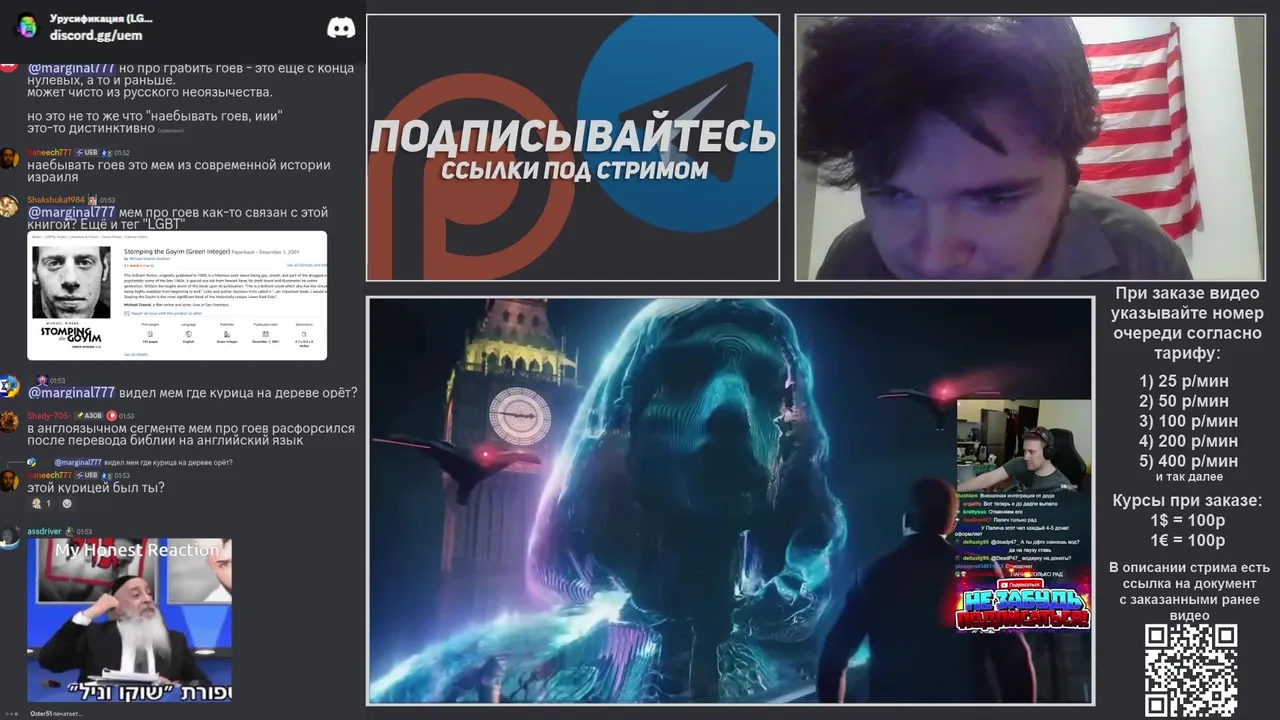The image size is (1280, 720).
Task: Click the ССЫЛКИ ПОД СТРИМОМ banner subtitle
Action: click(x=574, y=170)
